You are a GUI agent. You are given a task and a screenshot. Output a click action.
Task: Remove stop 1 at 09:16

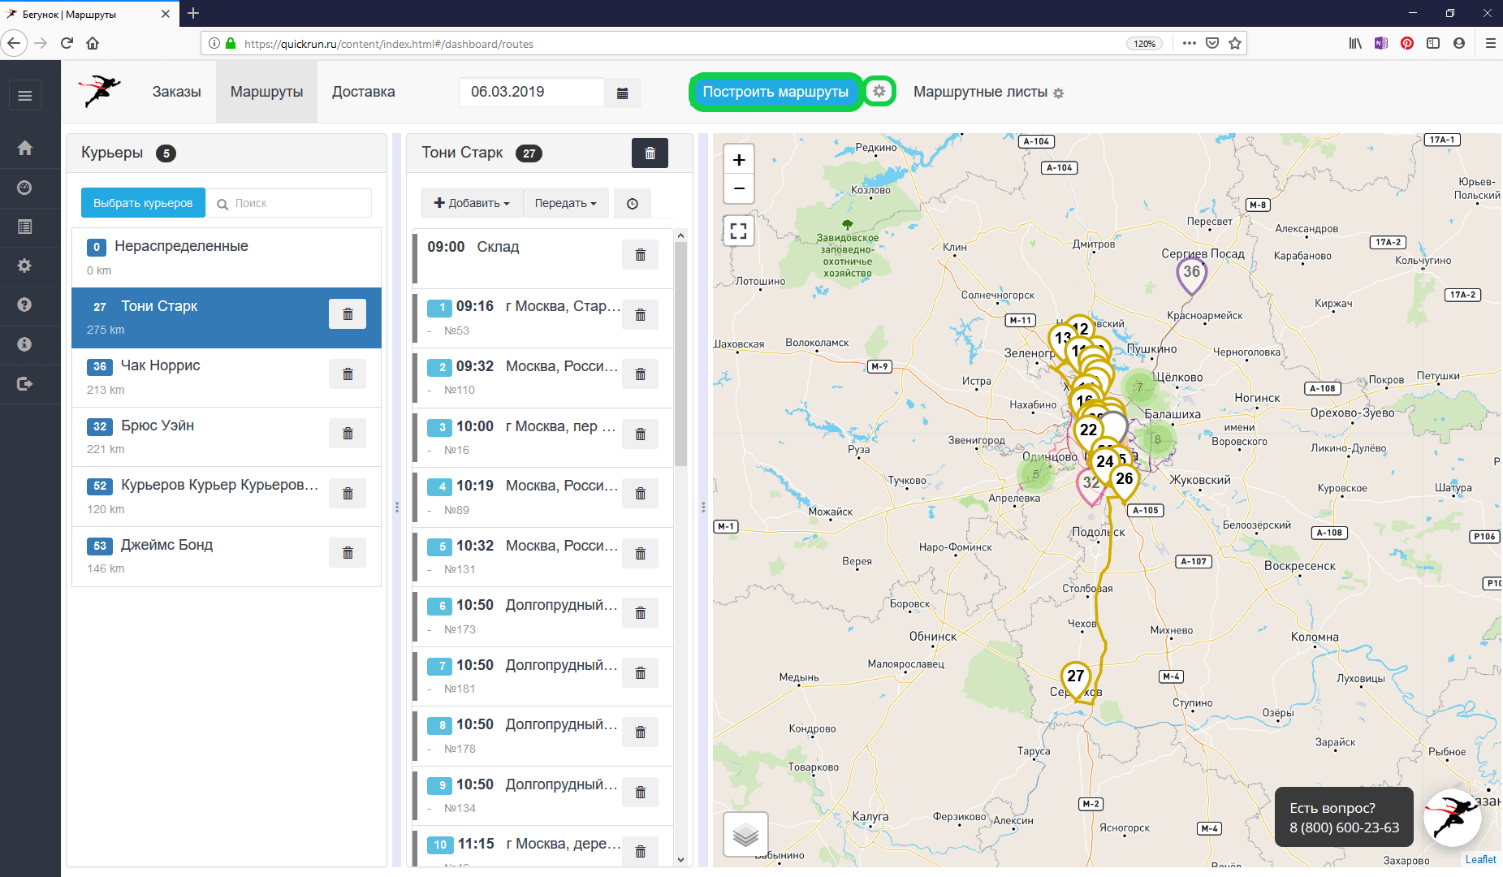tap(640, 315)
